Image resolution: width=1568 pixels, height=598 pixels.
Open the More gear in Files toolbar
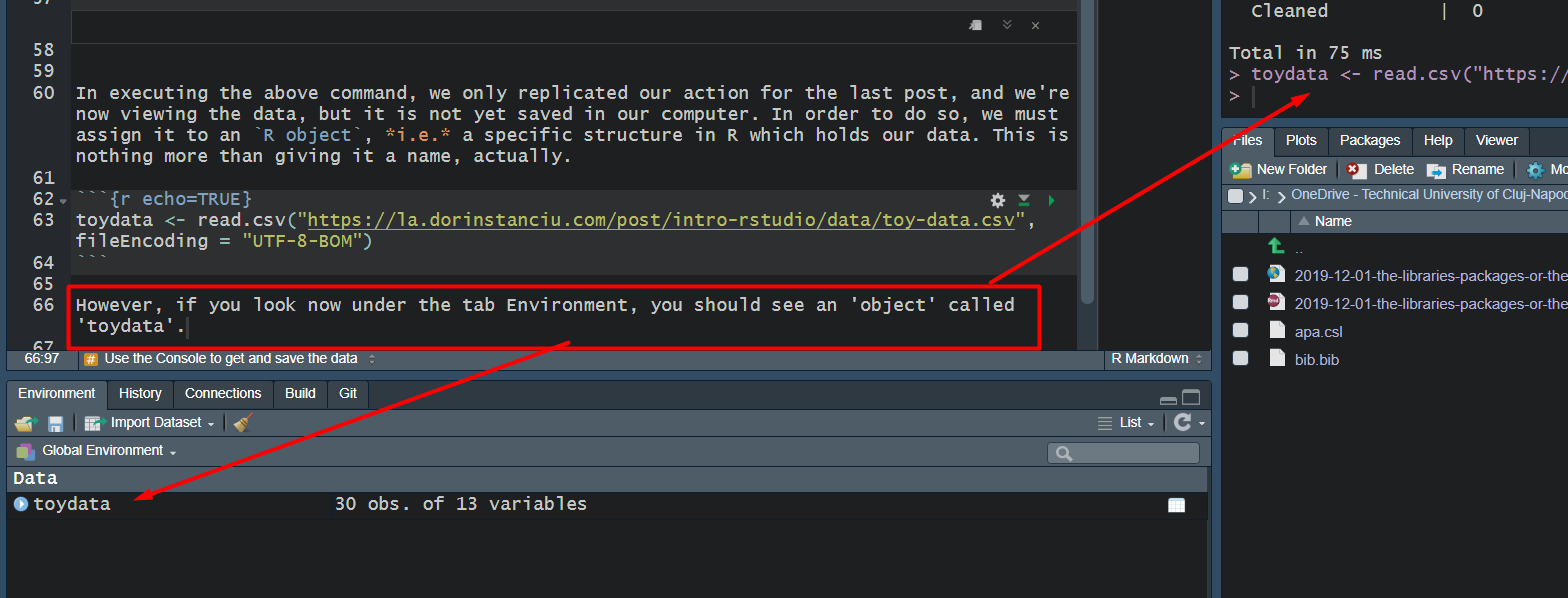pyautogui.click(x=1535, y=170)
